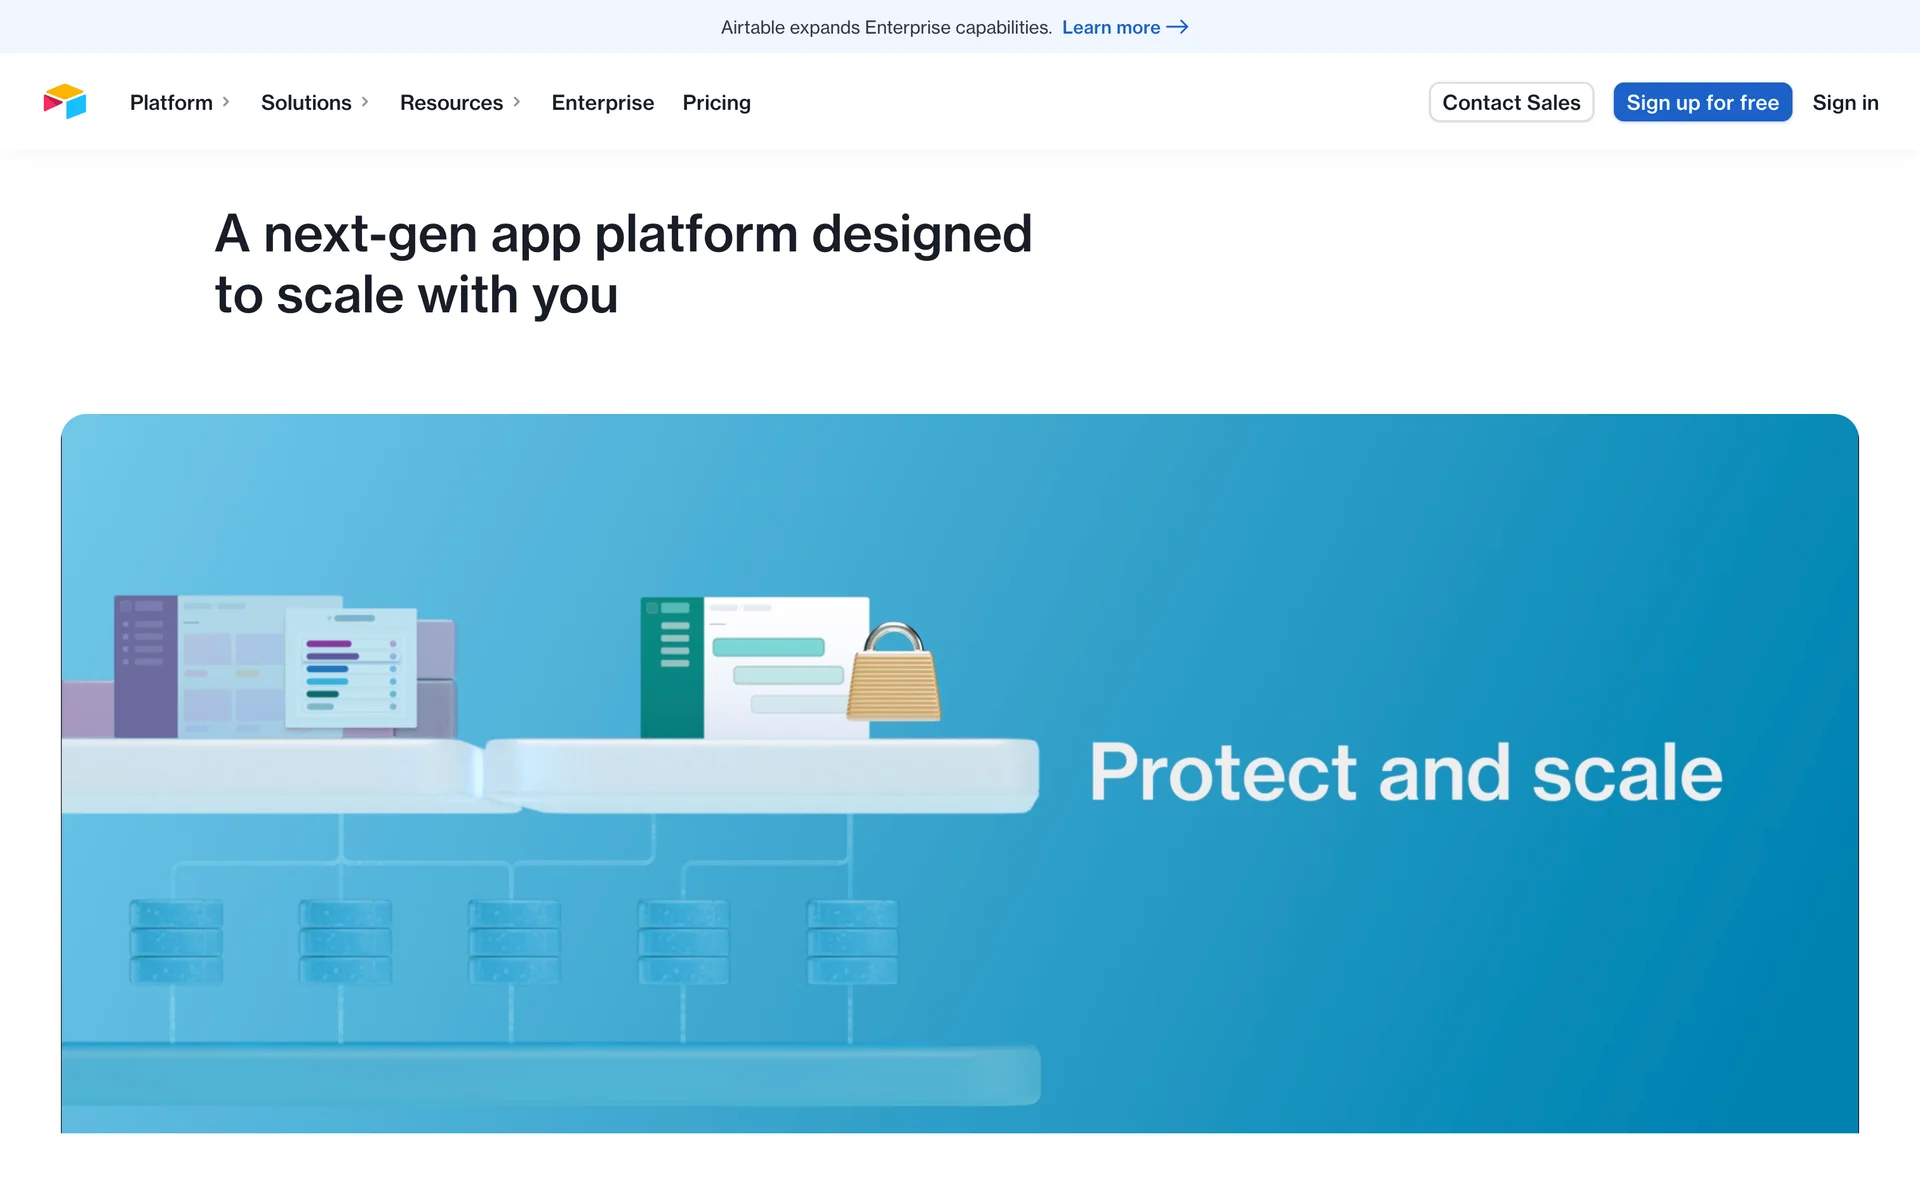Click the purple sidebar app window illustration
This screenshot has height=1200, width=1920.
(x=200, y=667)
